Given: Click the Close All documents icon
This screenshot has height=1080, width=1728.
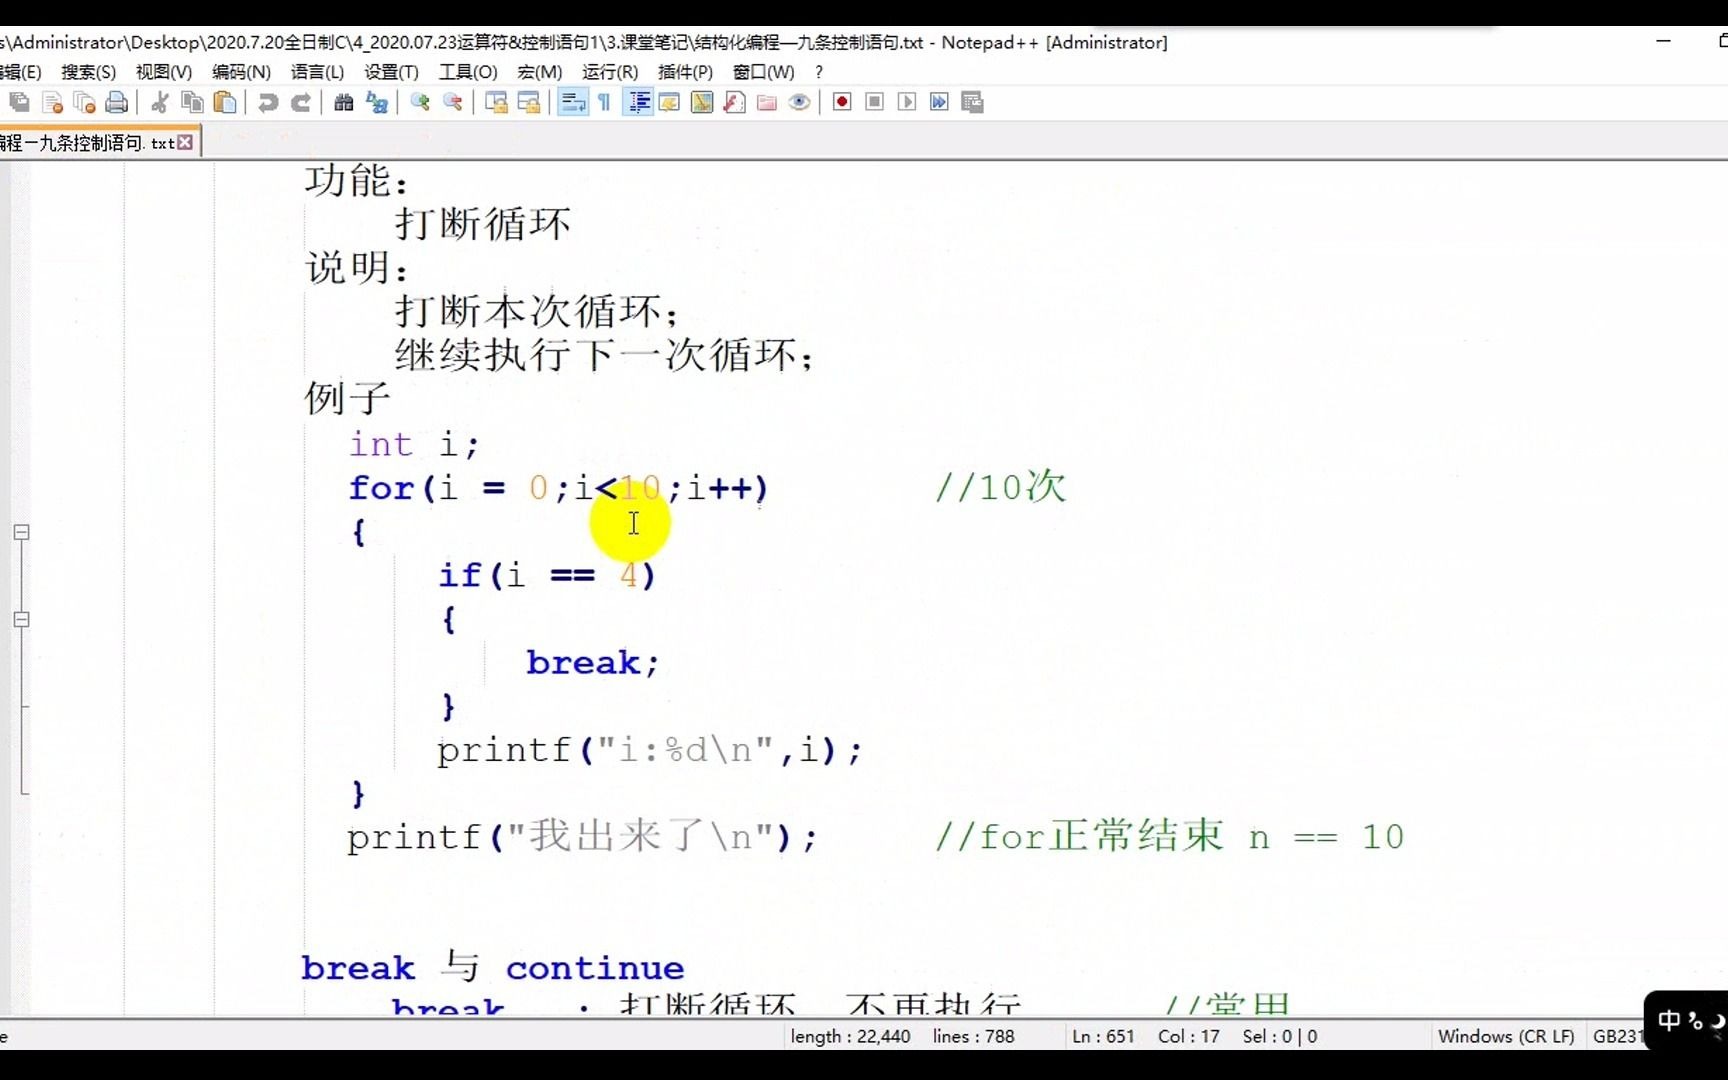Looking at the screenshot, I should (84, 102).
